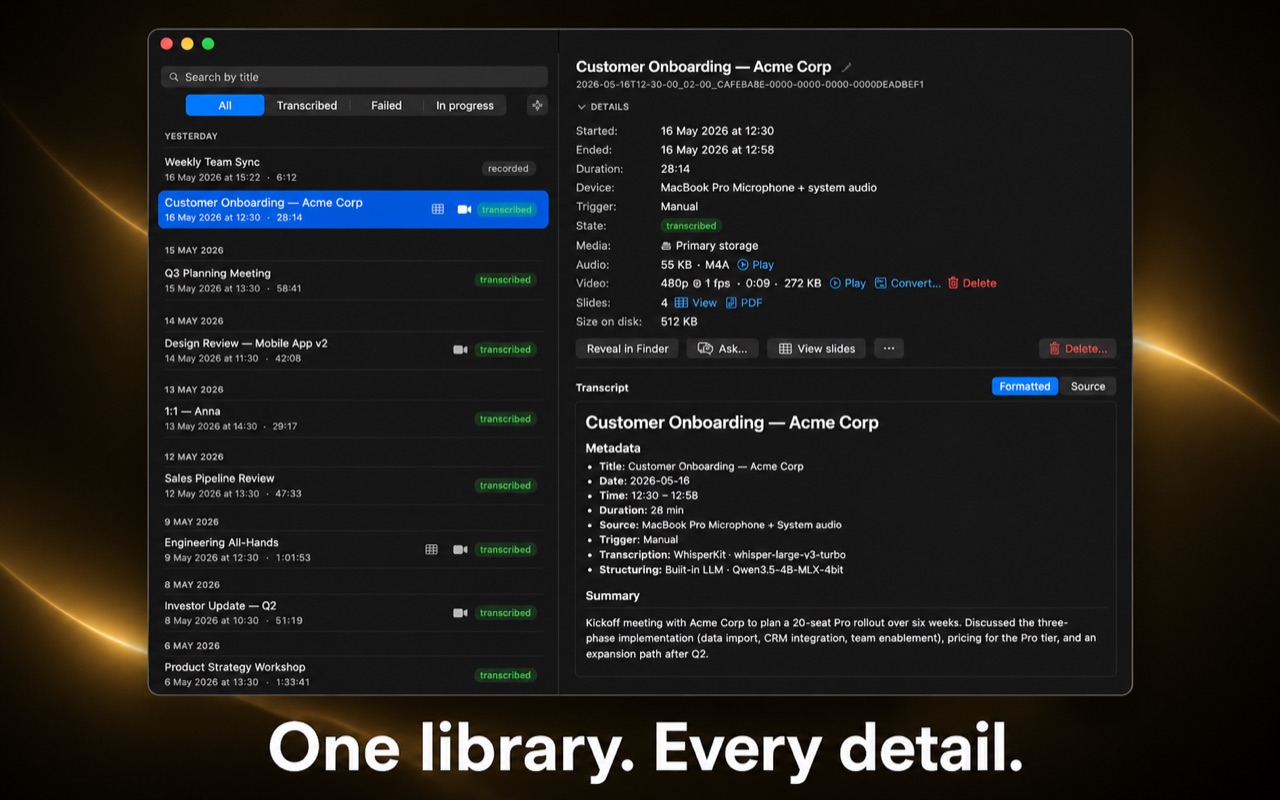This screenshot has width=1280, height=800.
Task: Select the Weekly Team Sync recording
Action: point(354,169)
